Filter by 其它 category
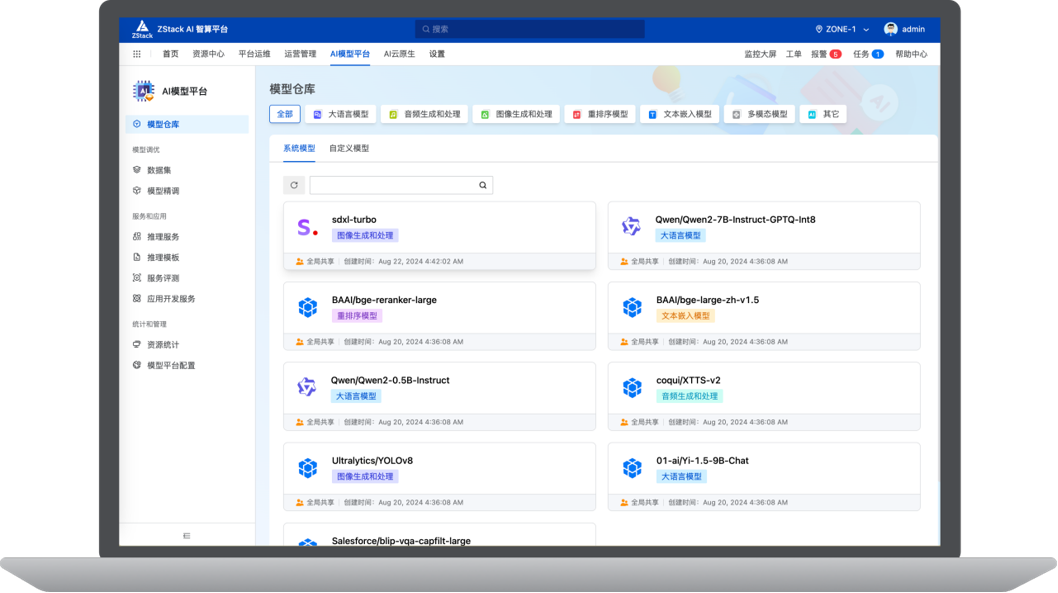This screenshot has height=593, width=1058. coord(823,114)
